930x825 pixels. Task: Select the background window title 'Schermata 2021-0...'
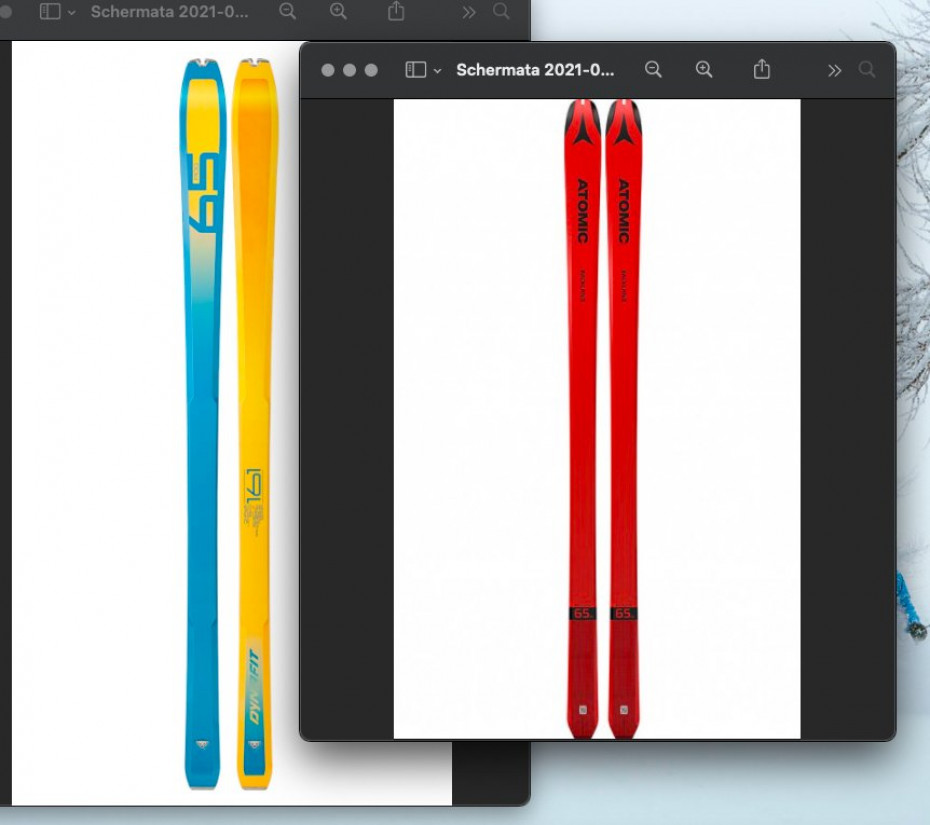(170, 11)
